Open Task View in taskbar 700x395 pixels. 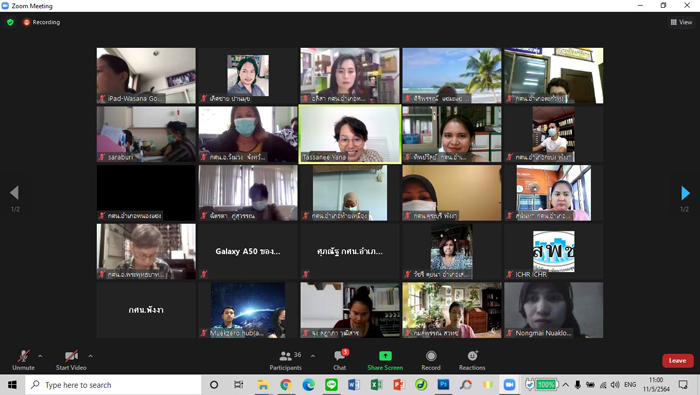pyautogui.click(x=239, y=385)
